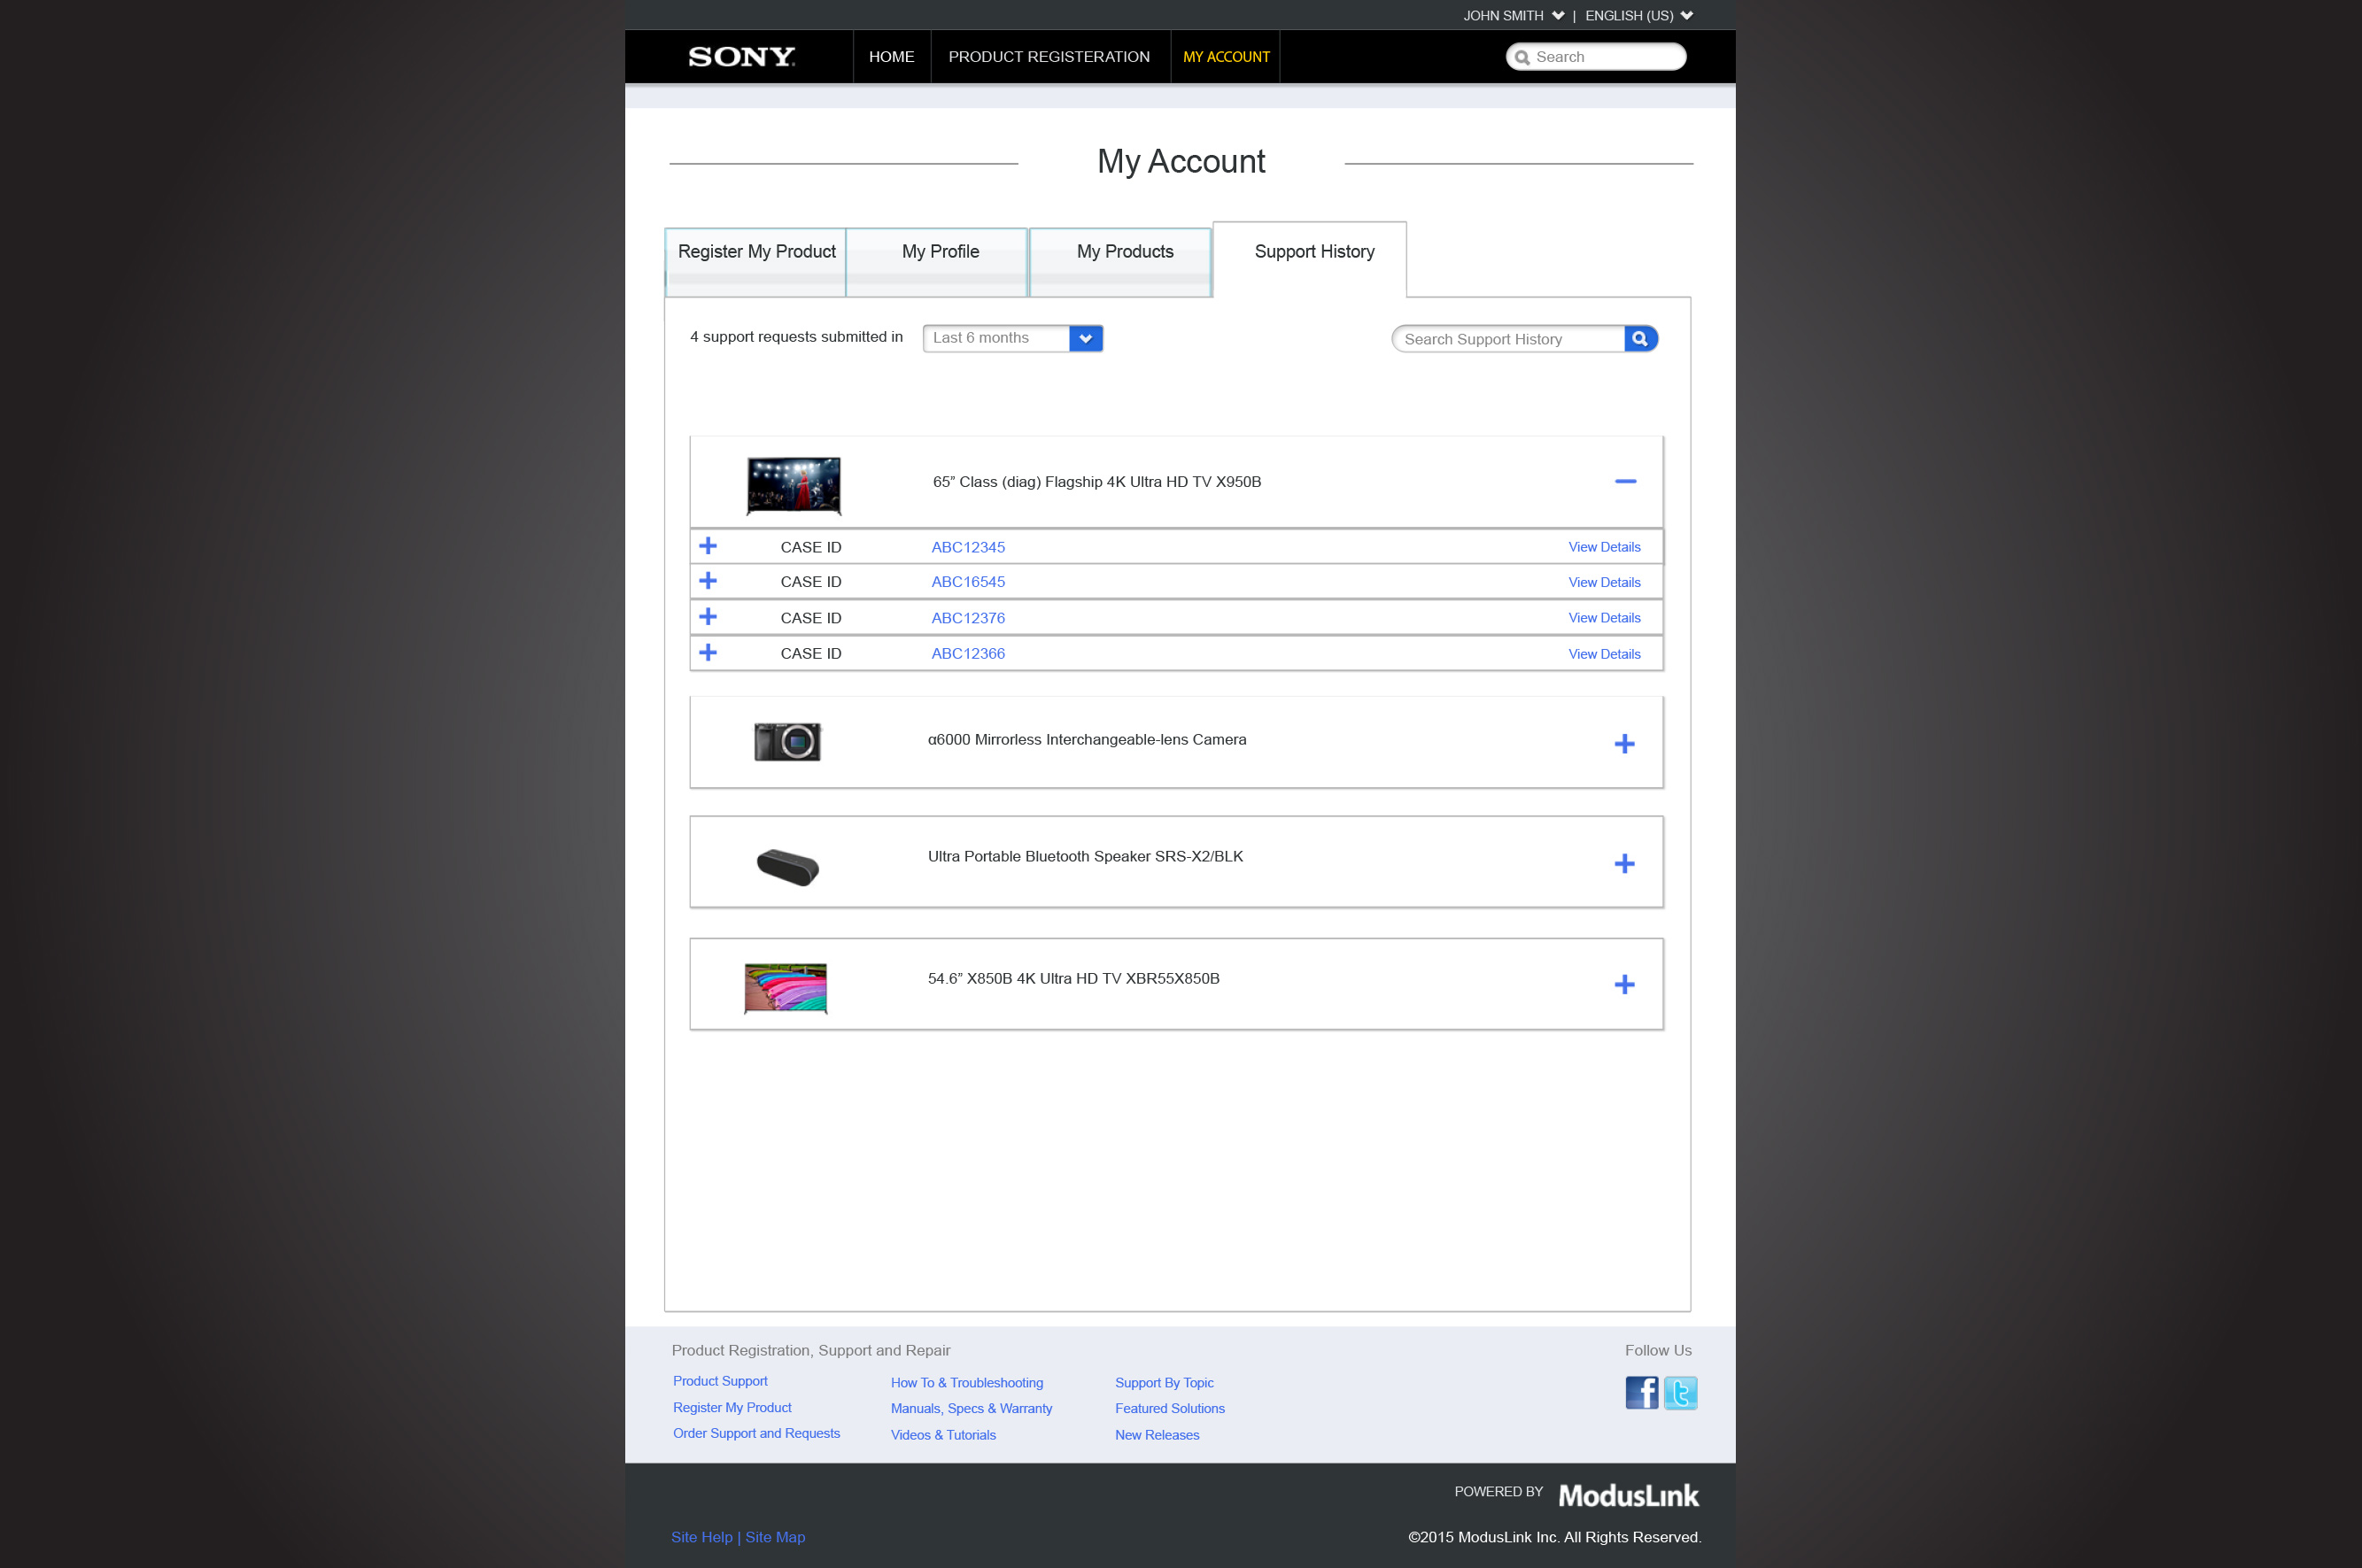This screenshot has height=1568, width=2362.
Task: Click the Sony logo
Action: [x=741, y=57]
